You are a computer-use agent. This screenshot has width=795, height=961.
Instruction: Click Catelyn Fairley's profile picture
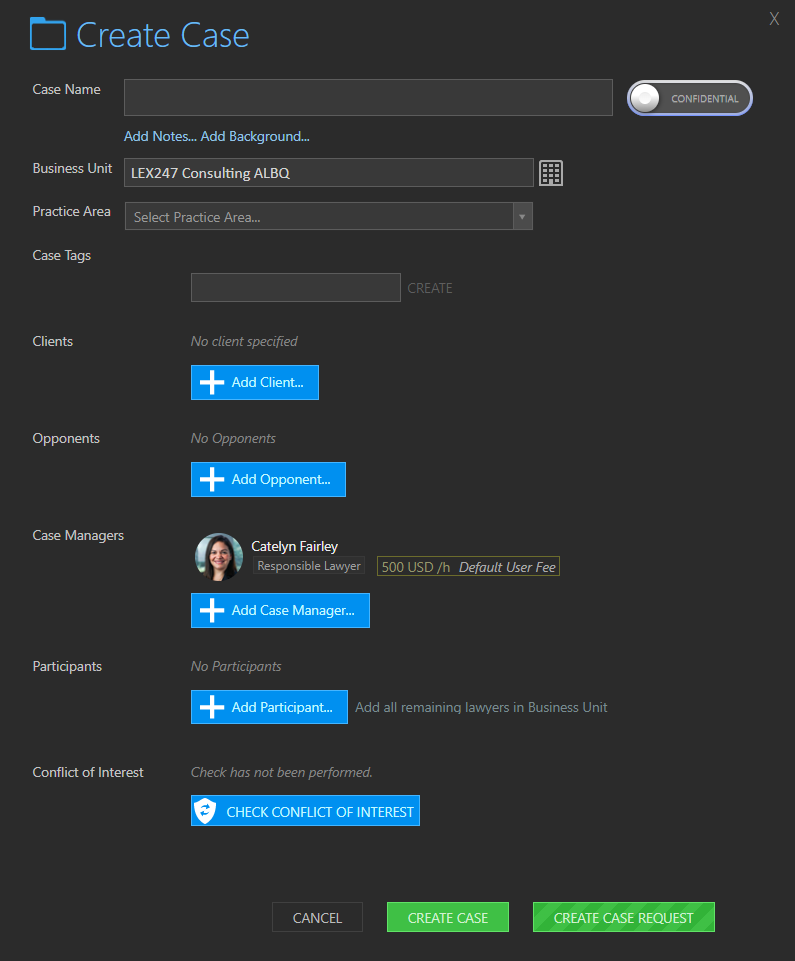pyautogui.click(x=218, y=556)
